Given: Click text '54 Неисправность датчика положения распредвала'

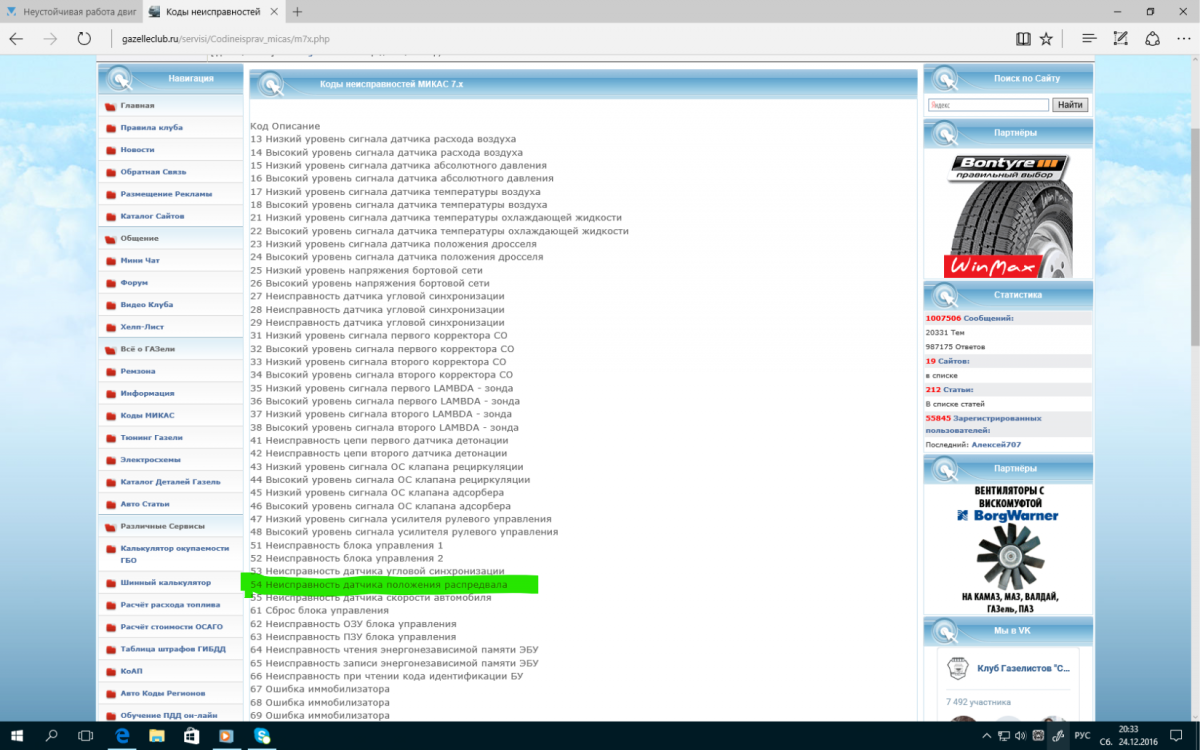Looking at the screenshot, I should click(x=379, y=584).
